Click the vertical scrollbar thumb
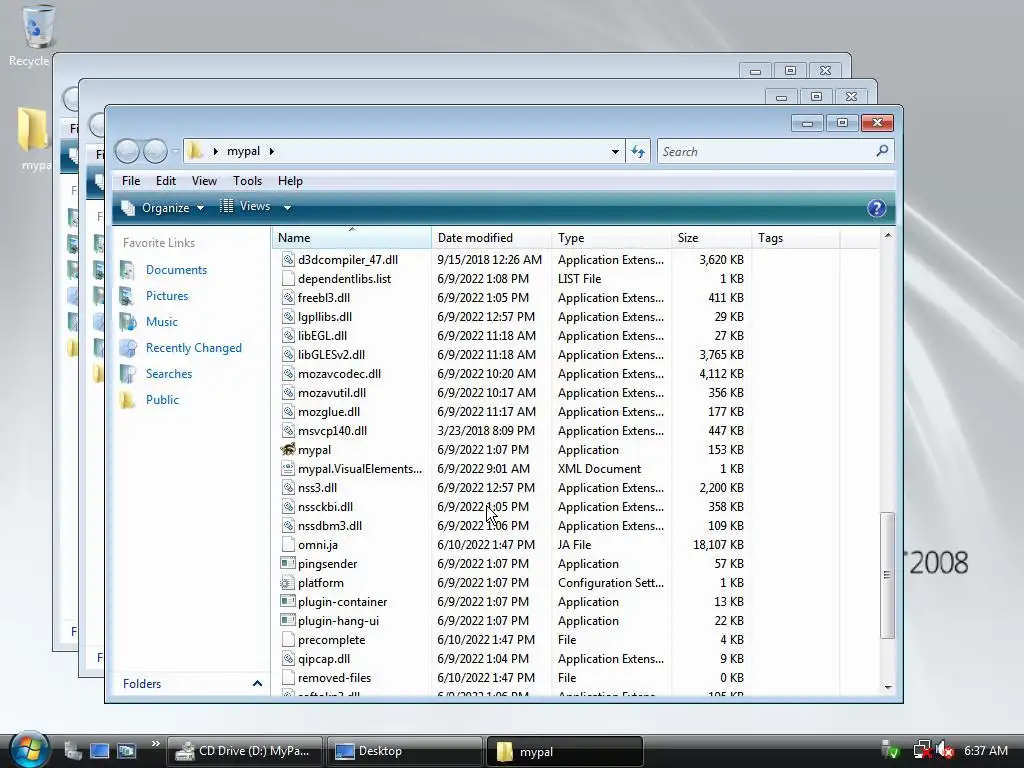 pyautogui.click(x=887, y=575)
